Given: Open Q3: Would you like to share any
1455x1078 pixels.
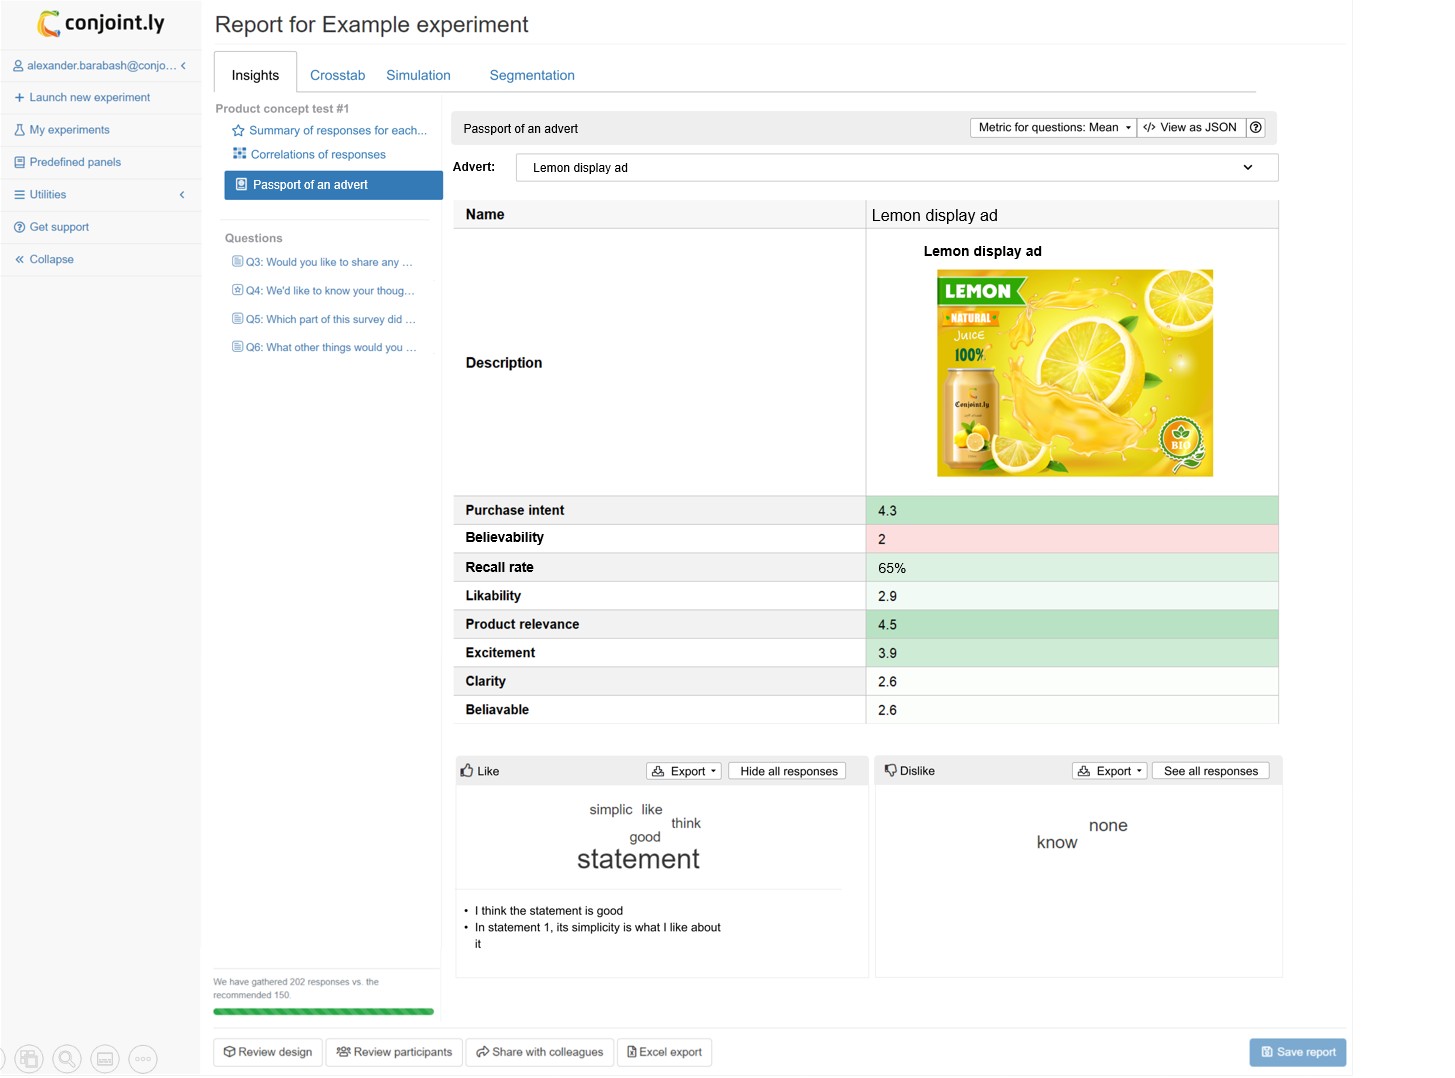Looking at the screenshot, I should pos(329,262).
